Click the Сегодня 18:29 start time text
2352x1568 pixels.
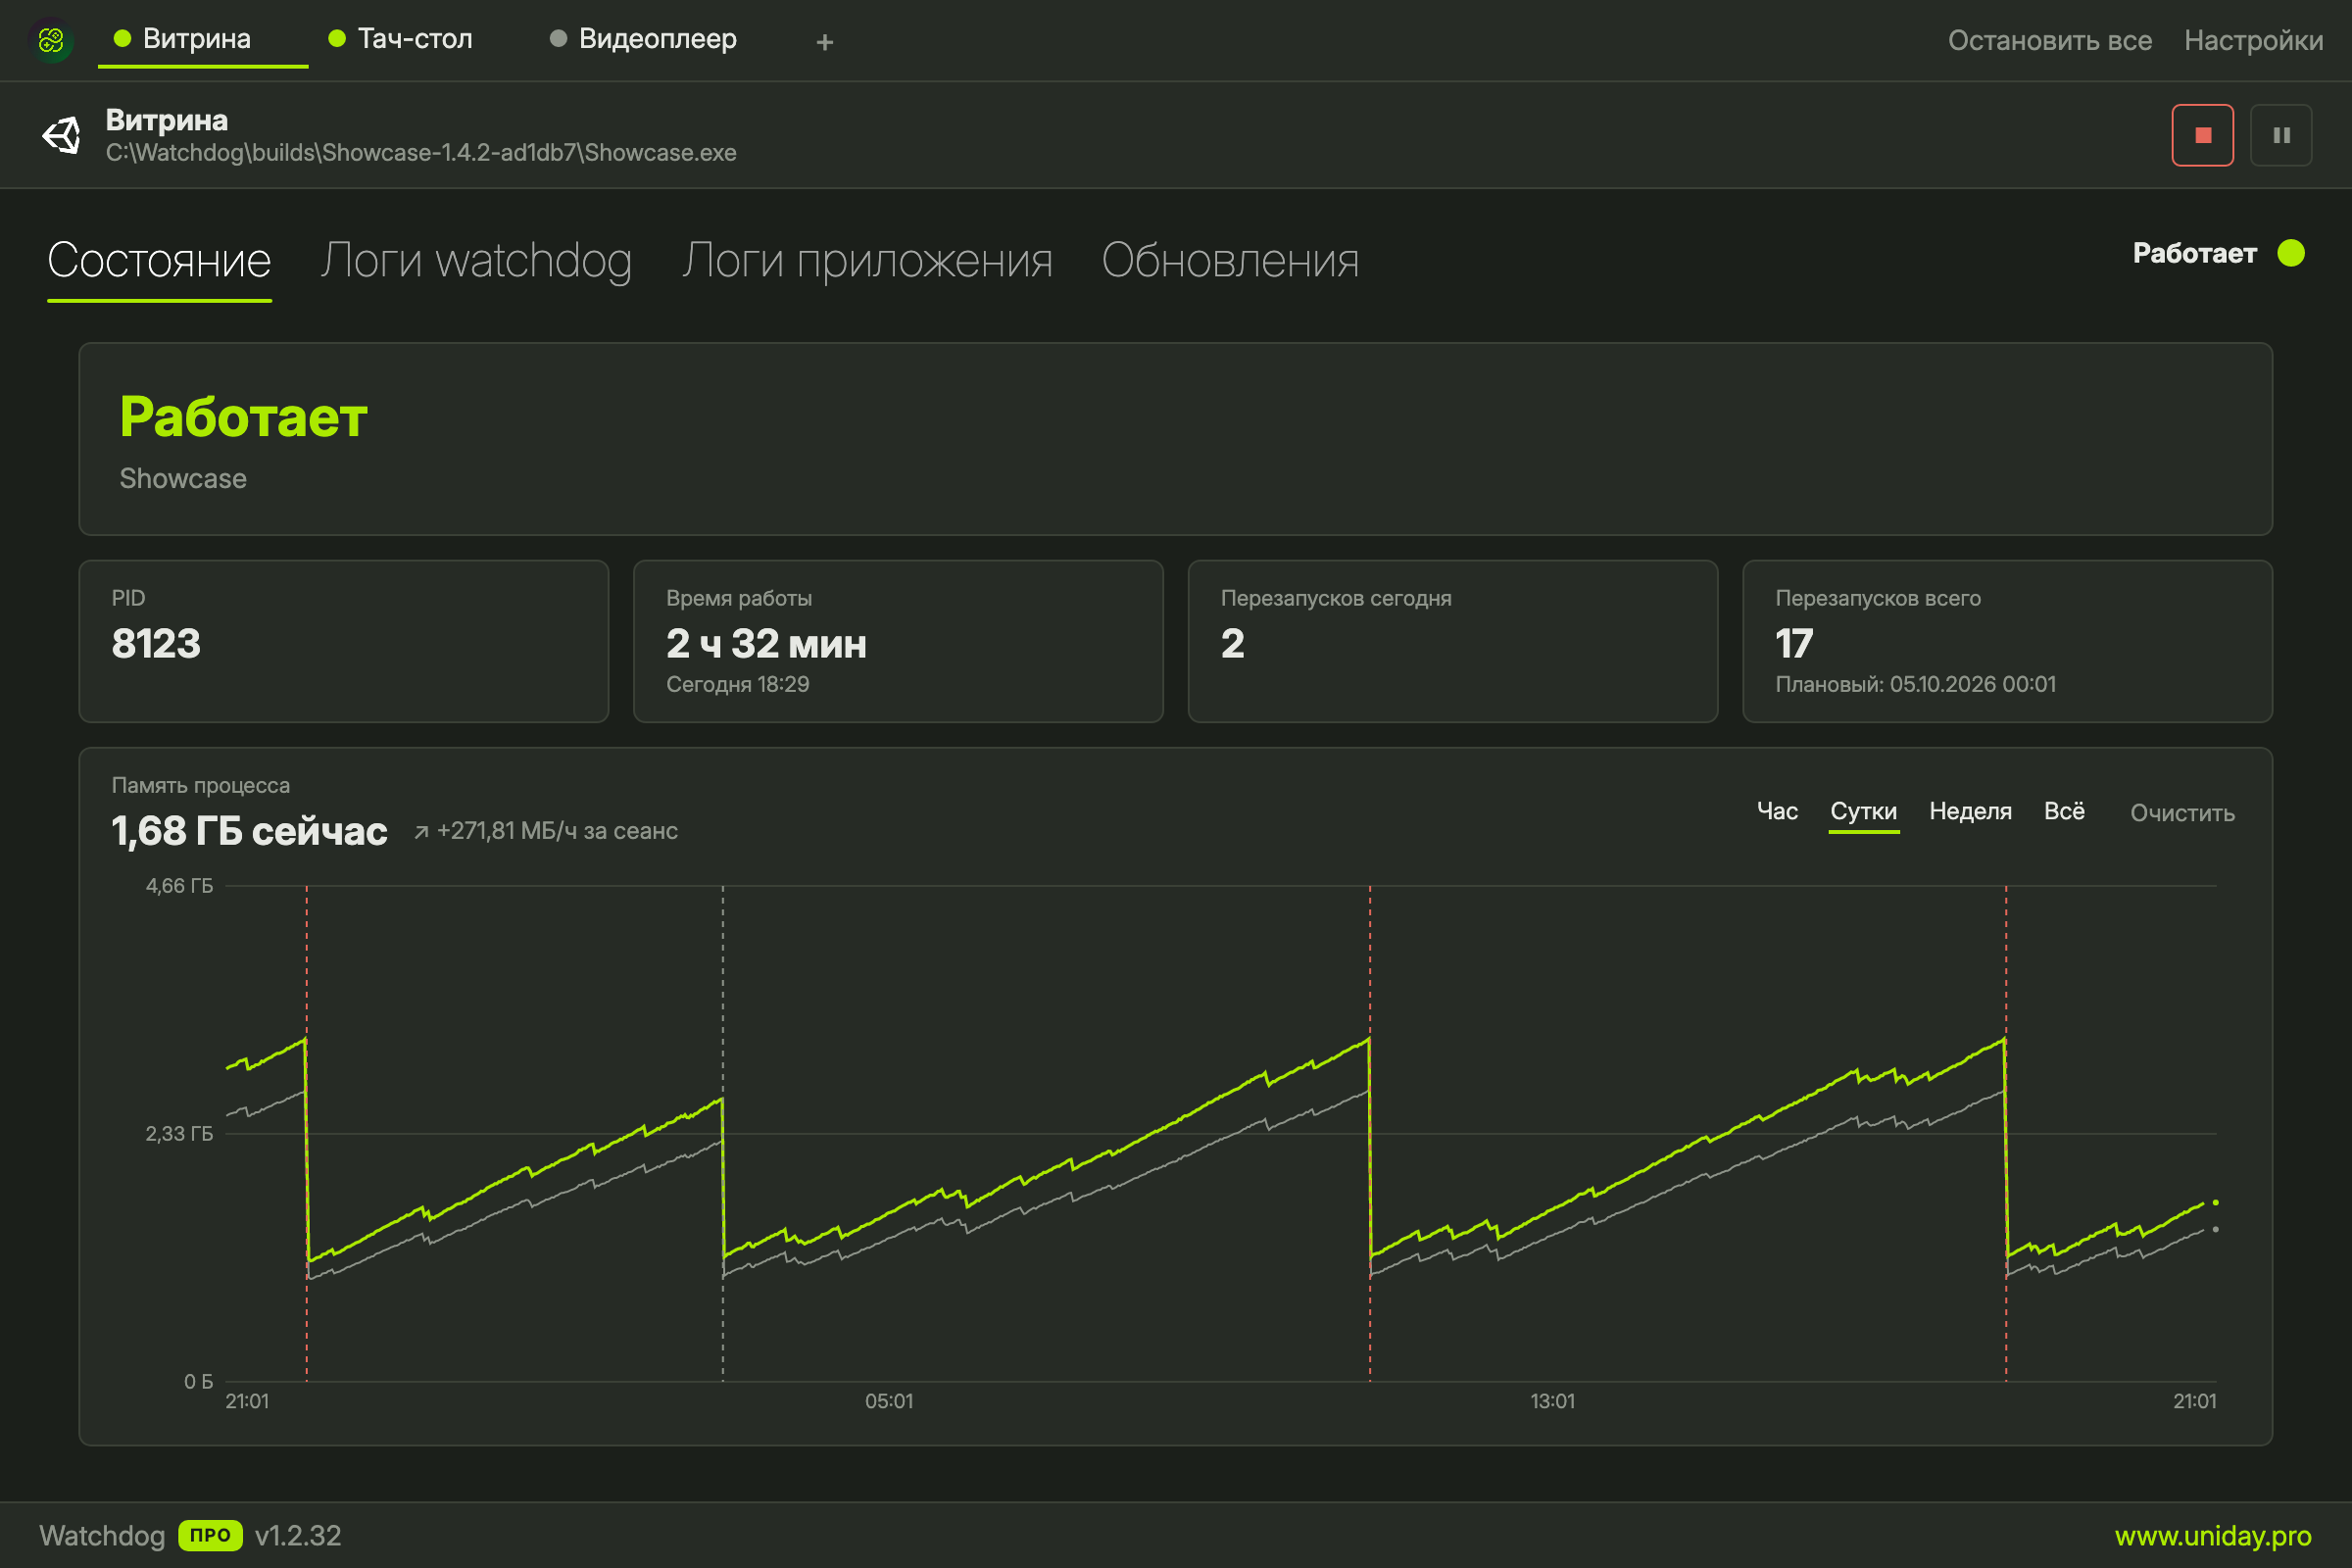point(737,684)
